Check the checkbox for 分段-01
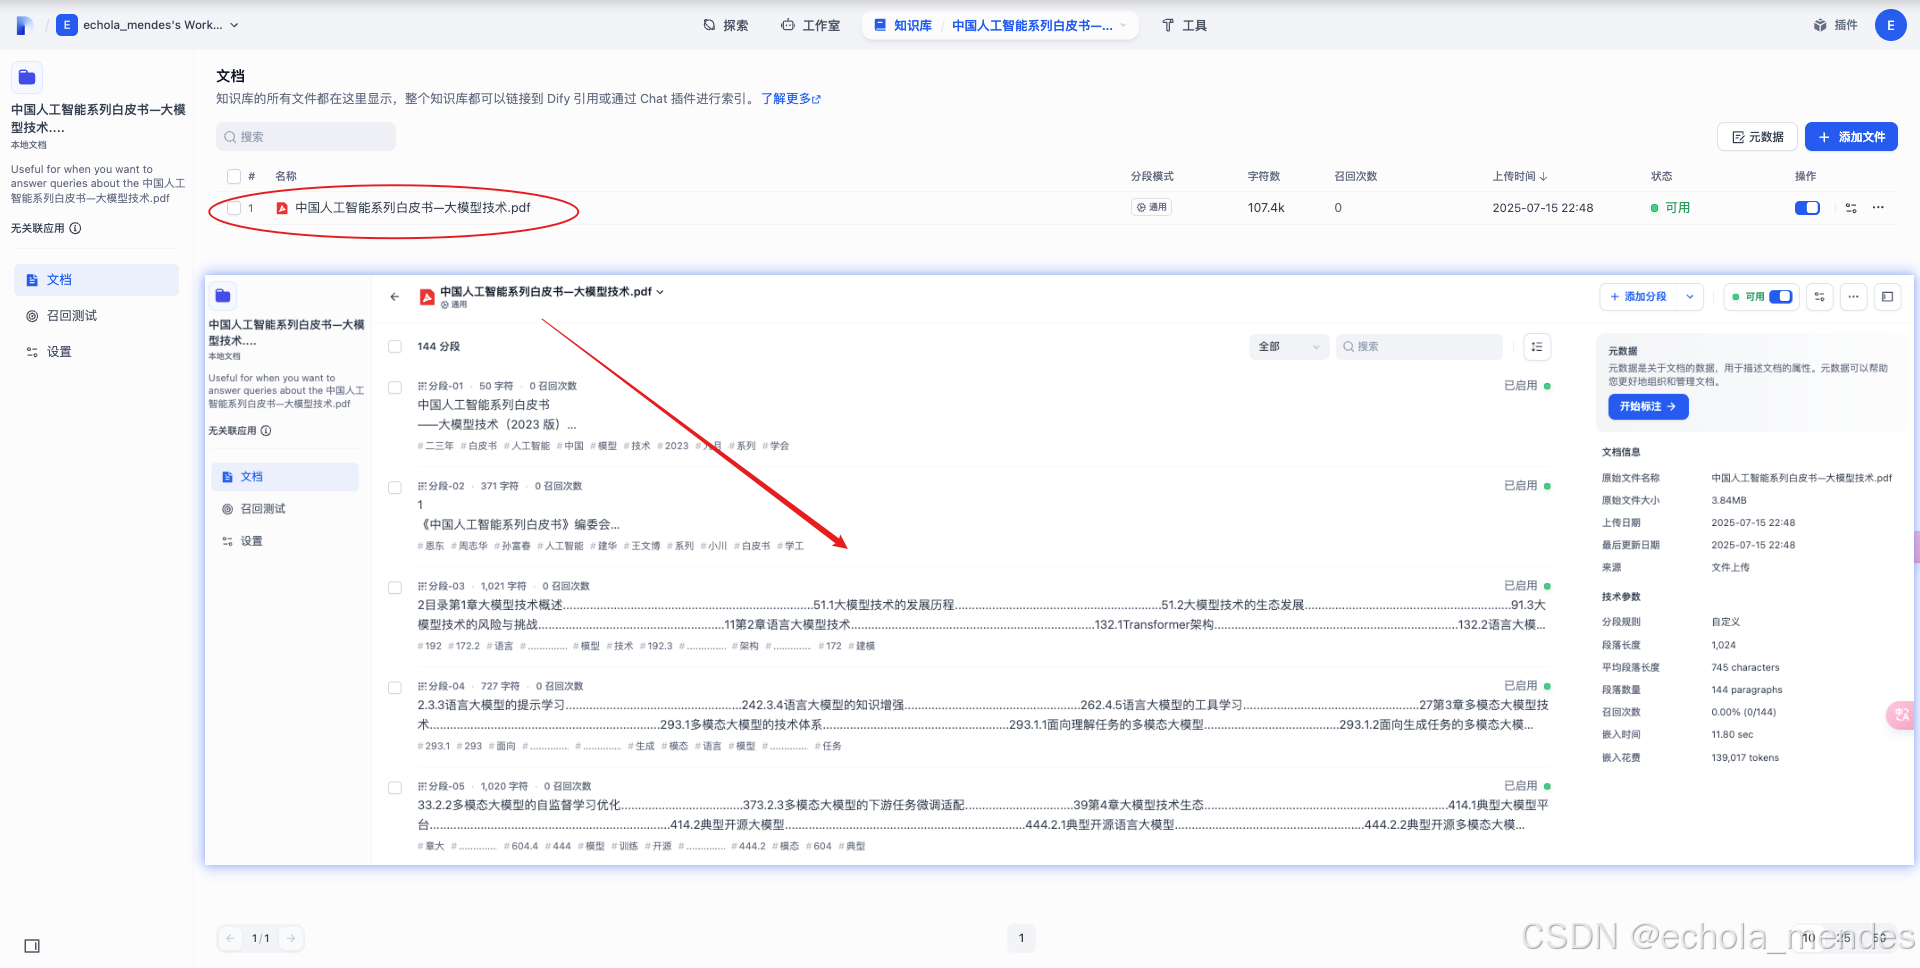Viewport: 1920px width, 968px height. (x=395, y=387)
